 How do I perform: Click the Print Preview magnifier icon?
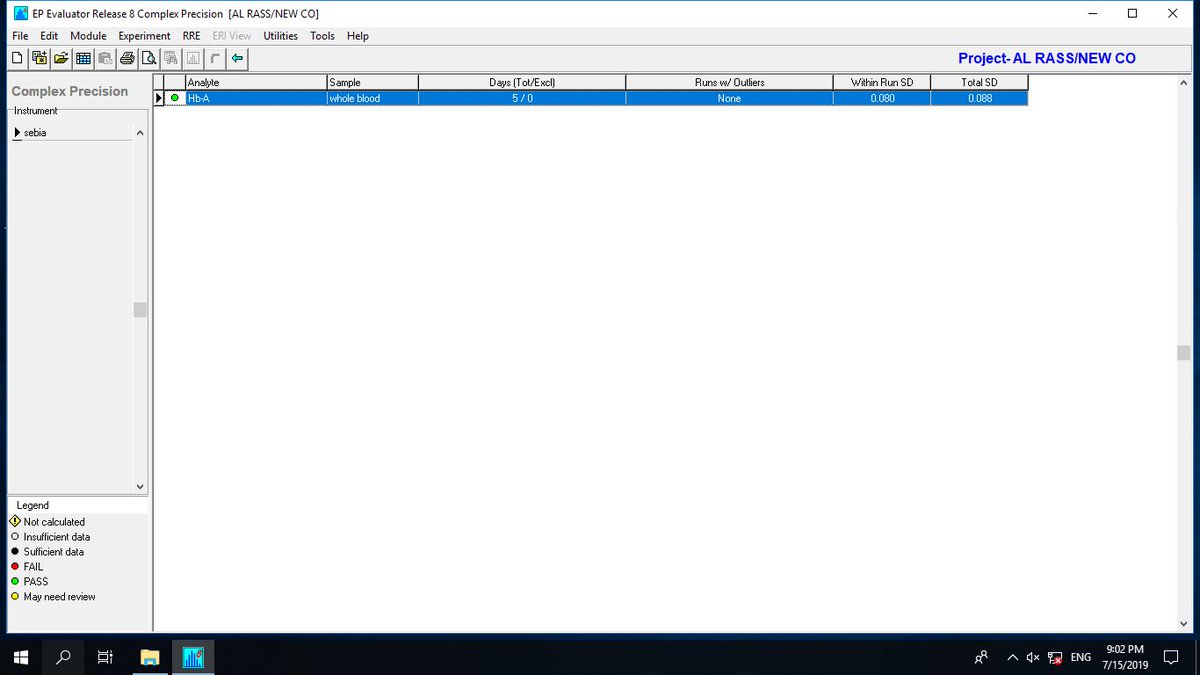pyautogui.click(x=148, y=58)
